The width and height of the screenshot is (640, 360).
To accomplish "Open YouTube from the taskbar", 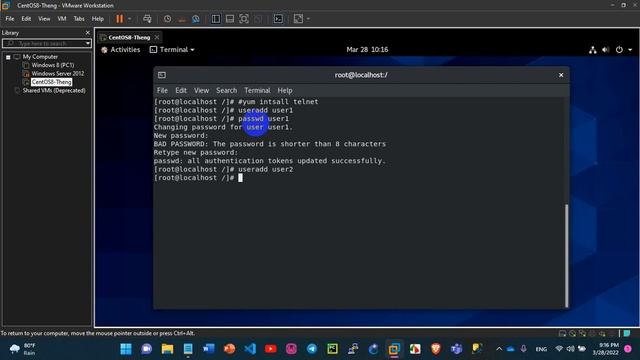I will [x=270, y=349].
